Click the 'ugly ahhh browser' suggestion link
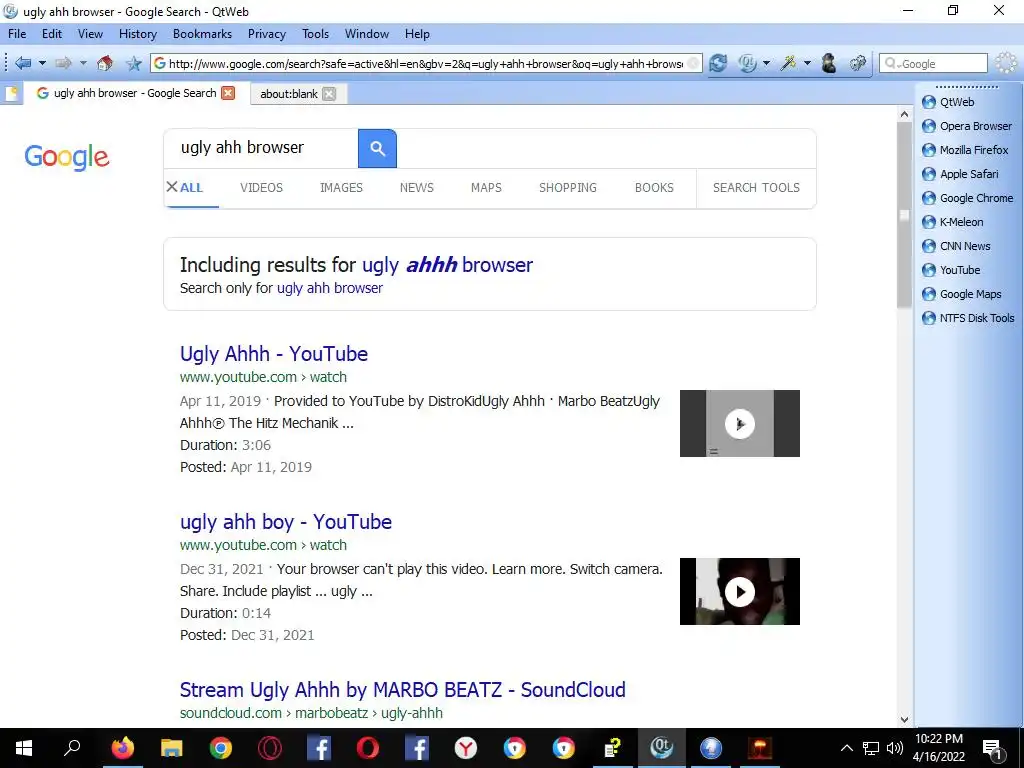1024x768 pixels. pos(447,264)
